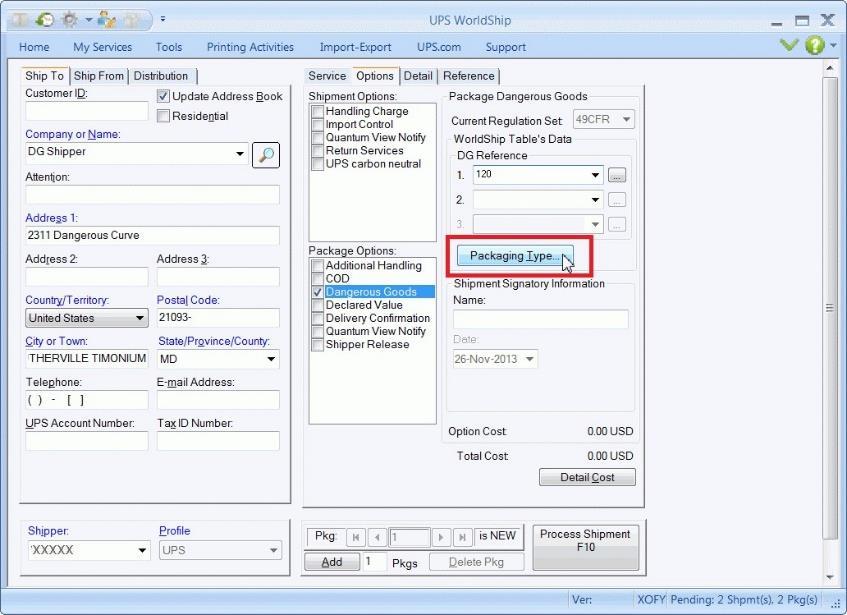
Task: Switch to the Reference tab
Action: point(469,76)
